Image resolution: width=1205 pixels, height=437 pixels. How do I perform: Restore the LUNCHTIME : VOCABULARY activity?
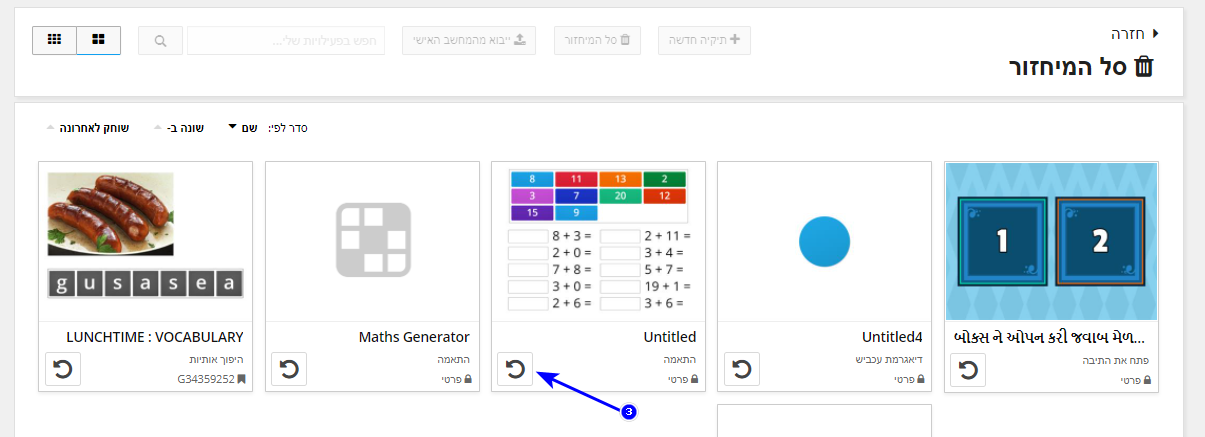(63, 370)
